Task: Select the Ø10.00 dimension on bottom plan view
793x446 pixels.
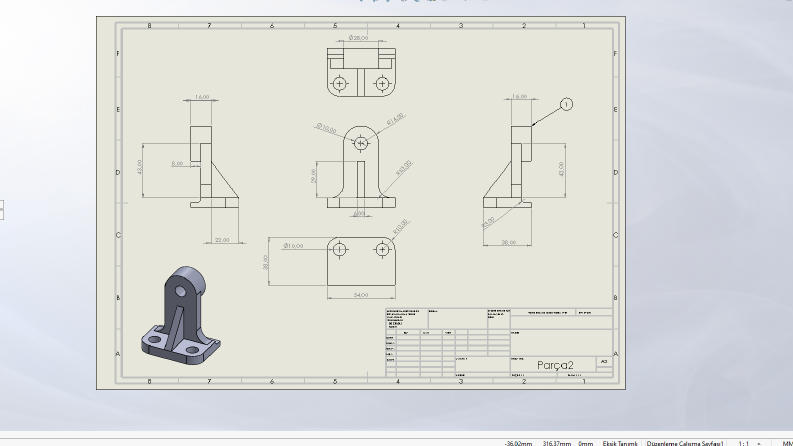Action: [293, 246]
